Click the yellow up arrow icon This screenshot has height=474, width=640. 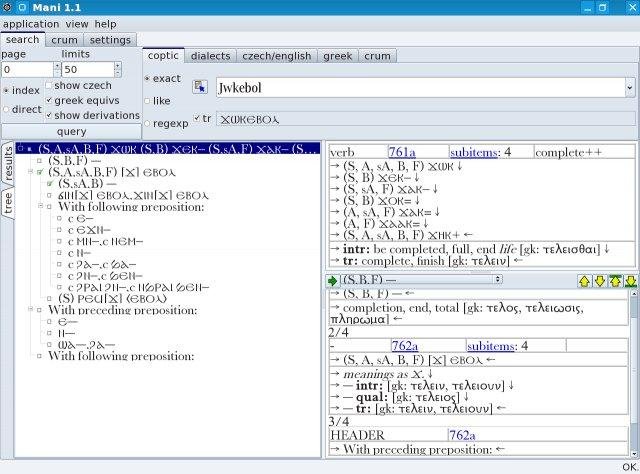click(x=584, y=281)
